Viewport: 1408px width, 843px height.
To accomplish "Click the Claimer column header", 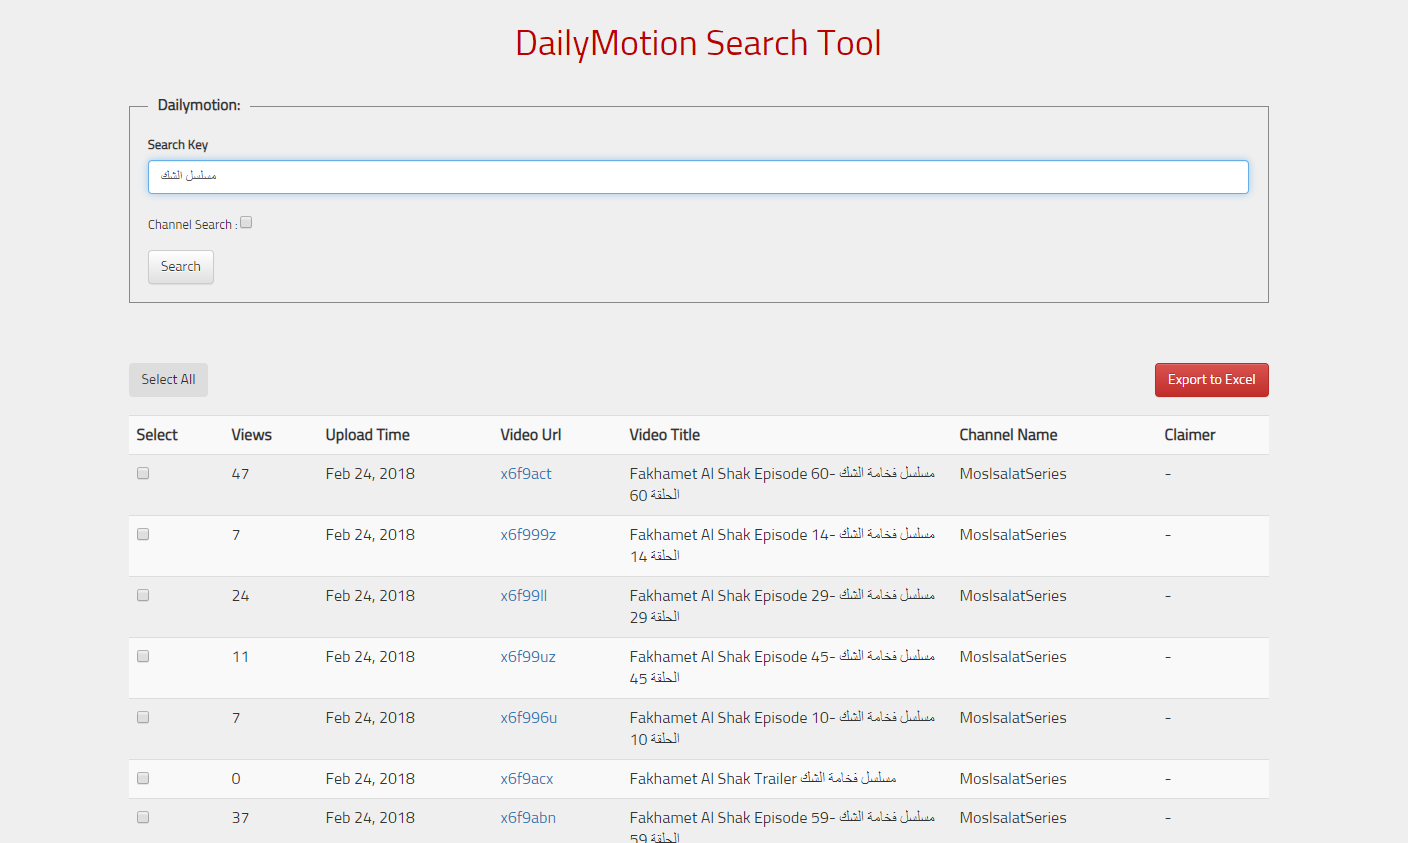I will click(x=1190, y=435).
